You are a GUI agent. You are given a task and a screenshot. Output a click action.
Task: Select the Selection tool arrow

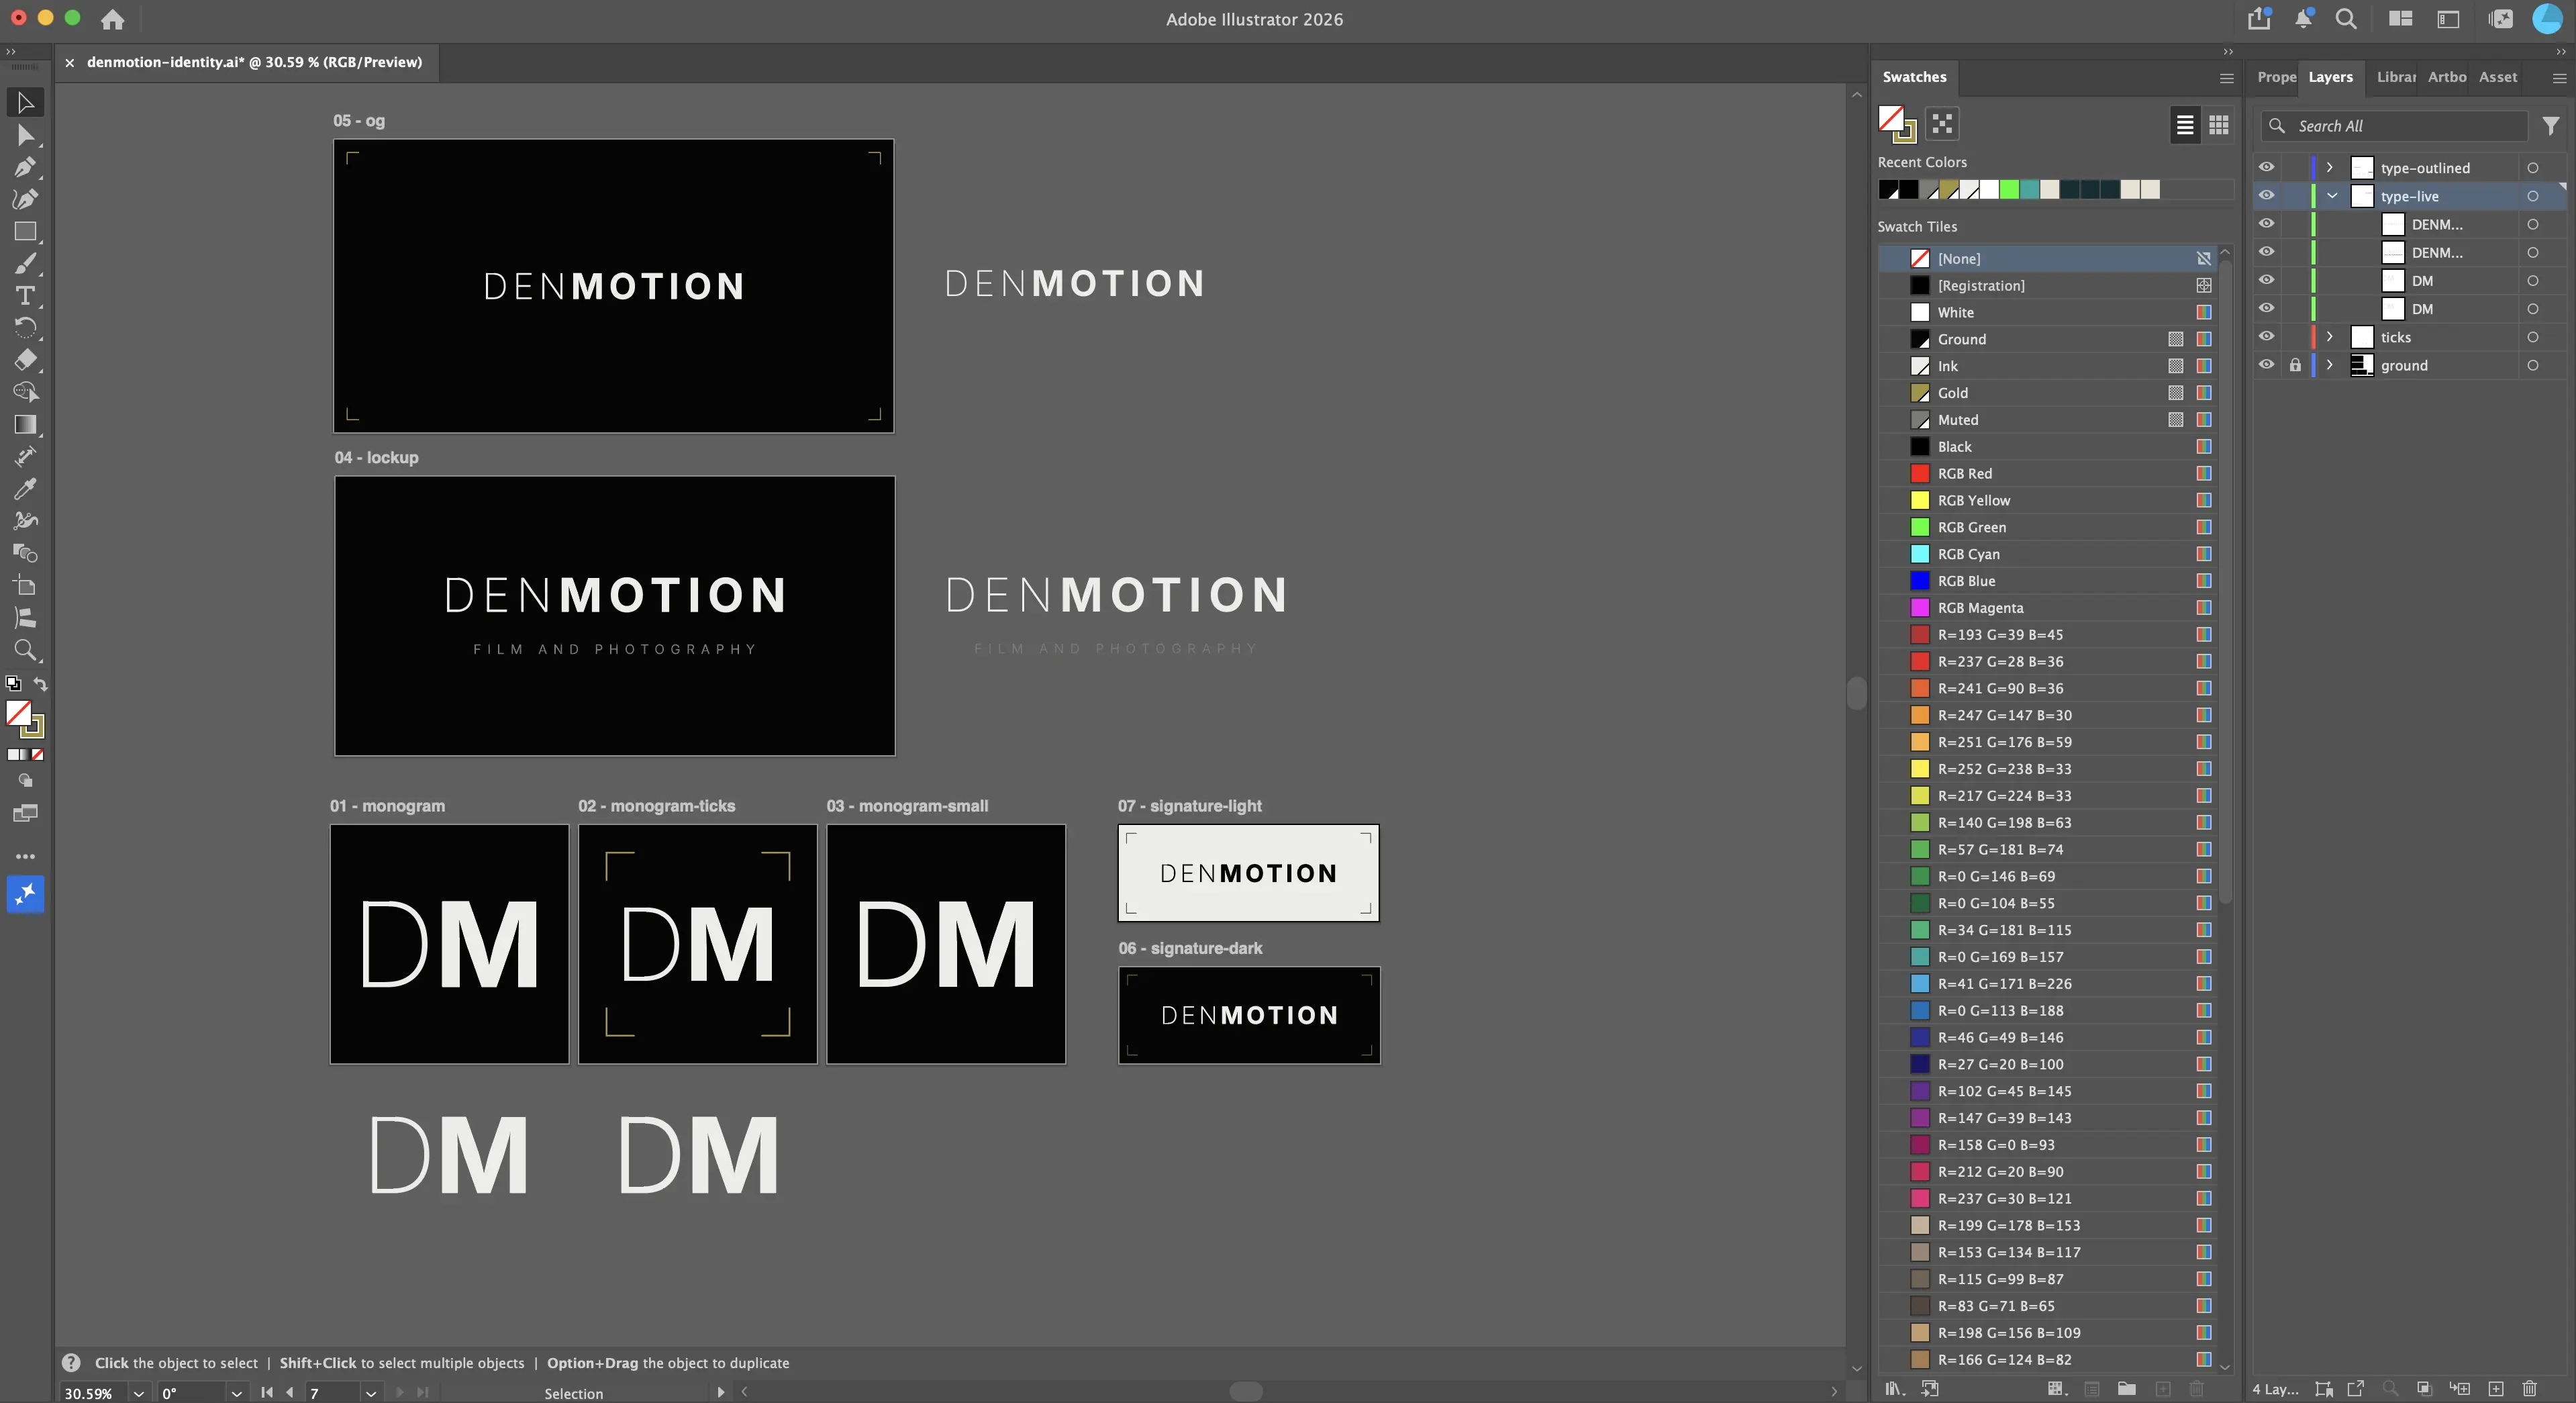[x=25, y=103]
